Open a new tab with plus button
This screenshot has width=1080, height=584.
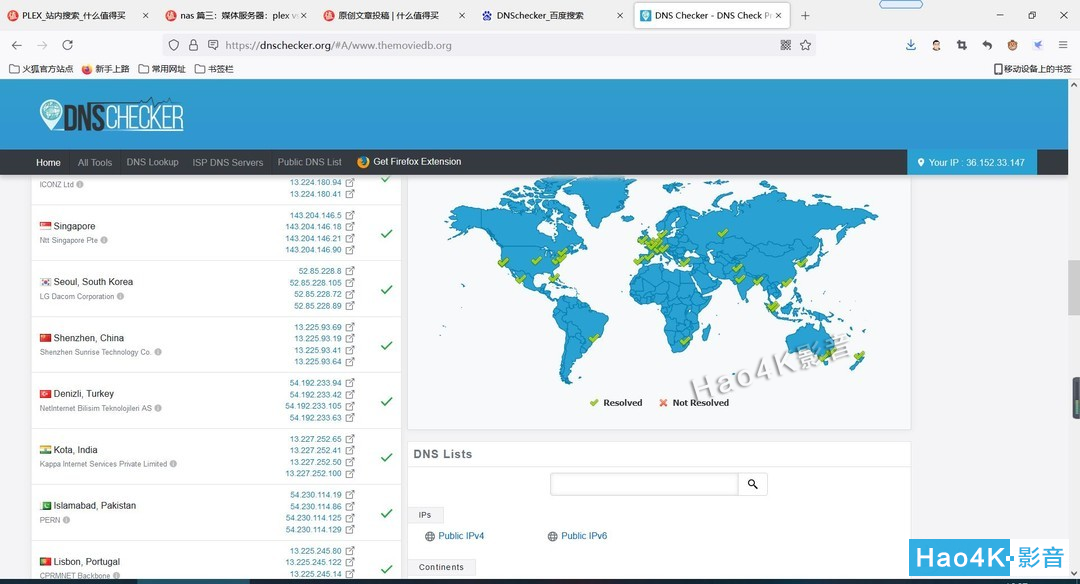click(x=805, y=15)
